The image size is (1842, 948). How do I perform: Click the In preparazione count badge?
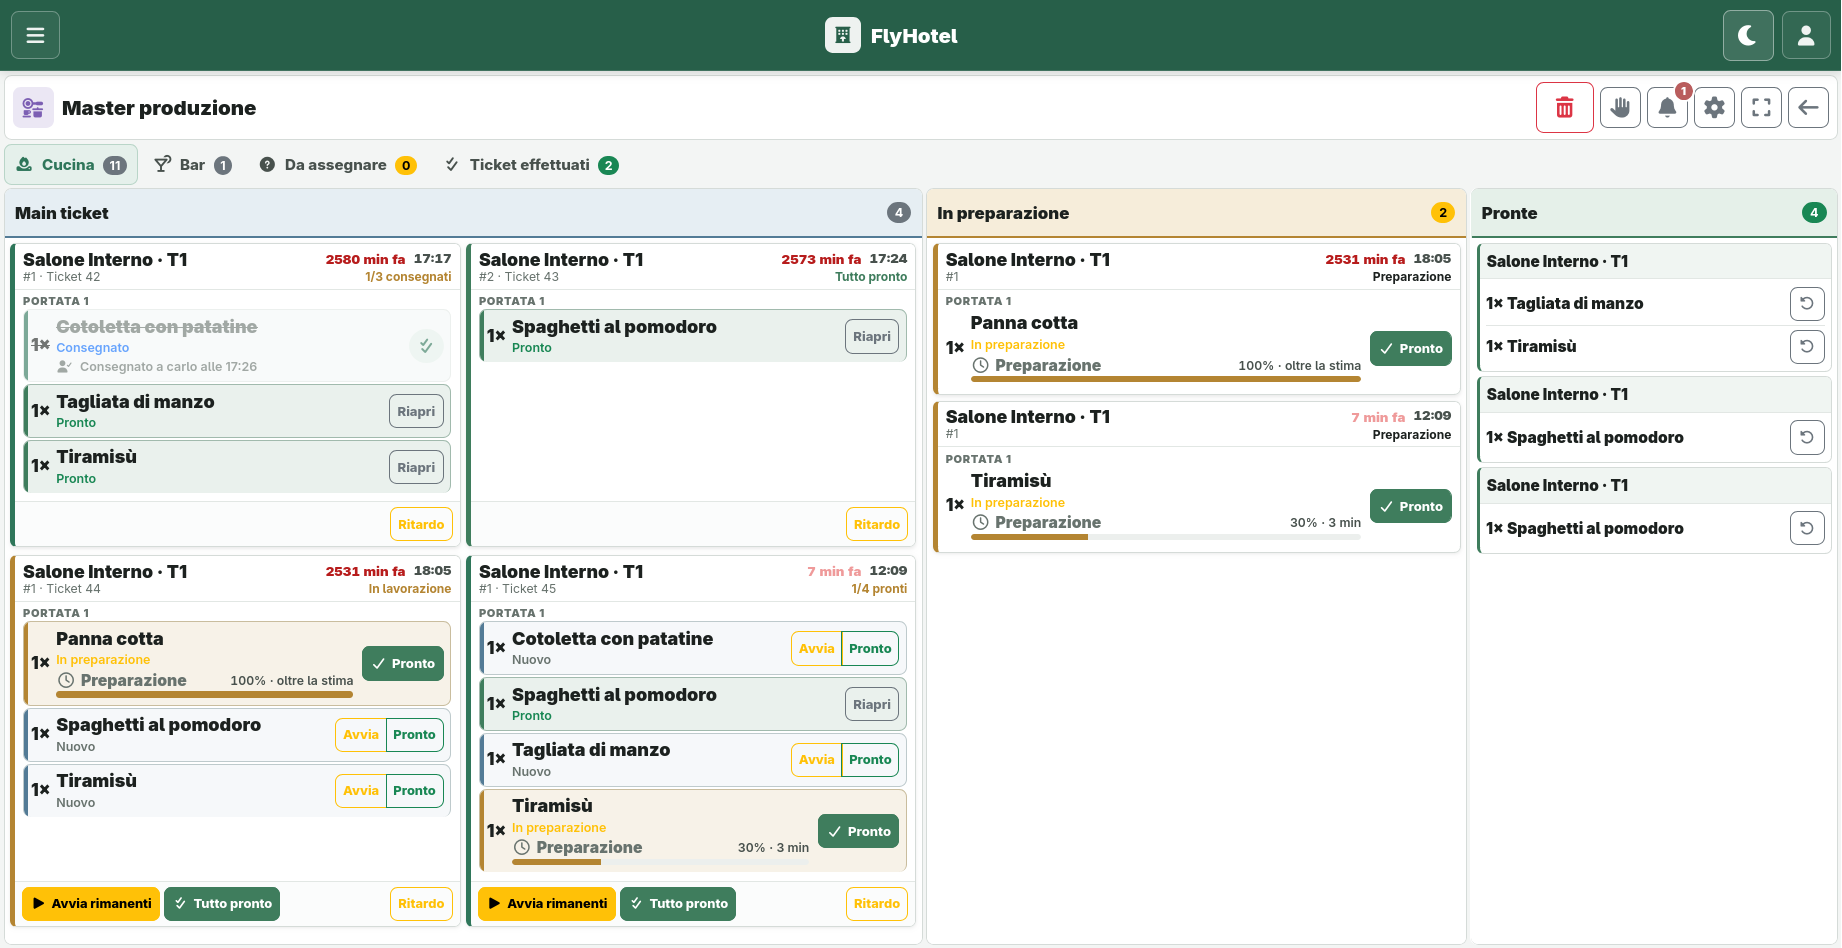tap(1442, 212)
